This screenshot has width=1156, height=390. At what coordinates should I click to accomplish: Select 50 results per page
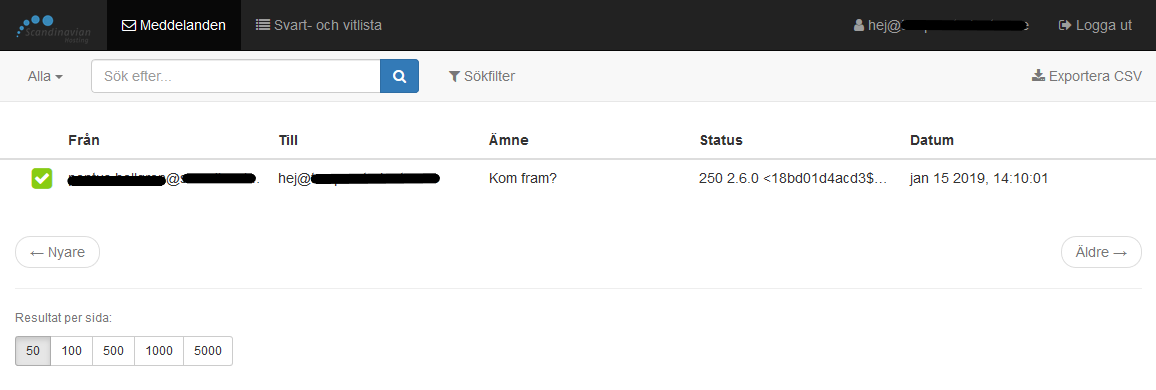pyautogui.click(x=33, y=351)
